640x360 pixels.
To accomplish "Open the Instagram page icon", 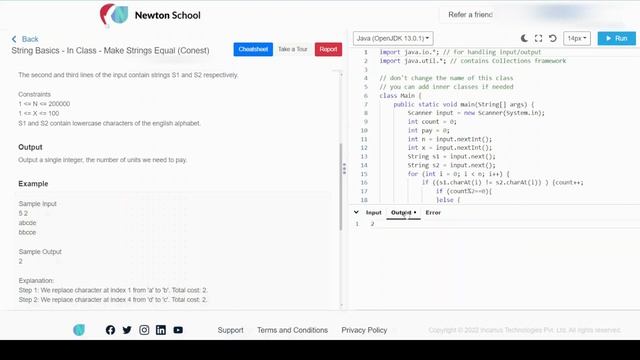I will point(144,330).
